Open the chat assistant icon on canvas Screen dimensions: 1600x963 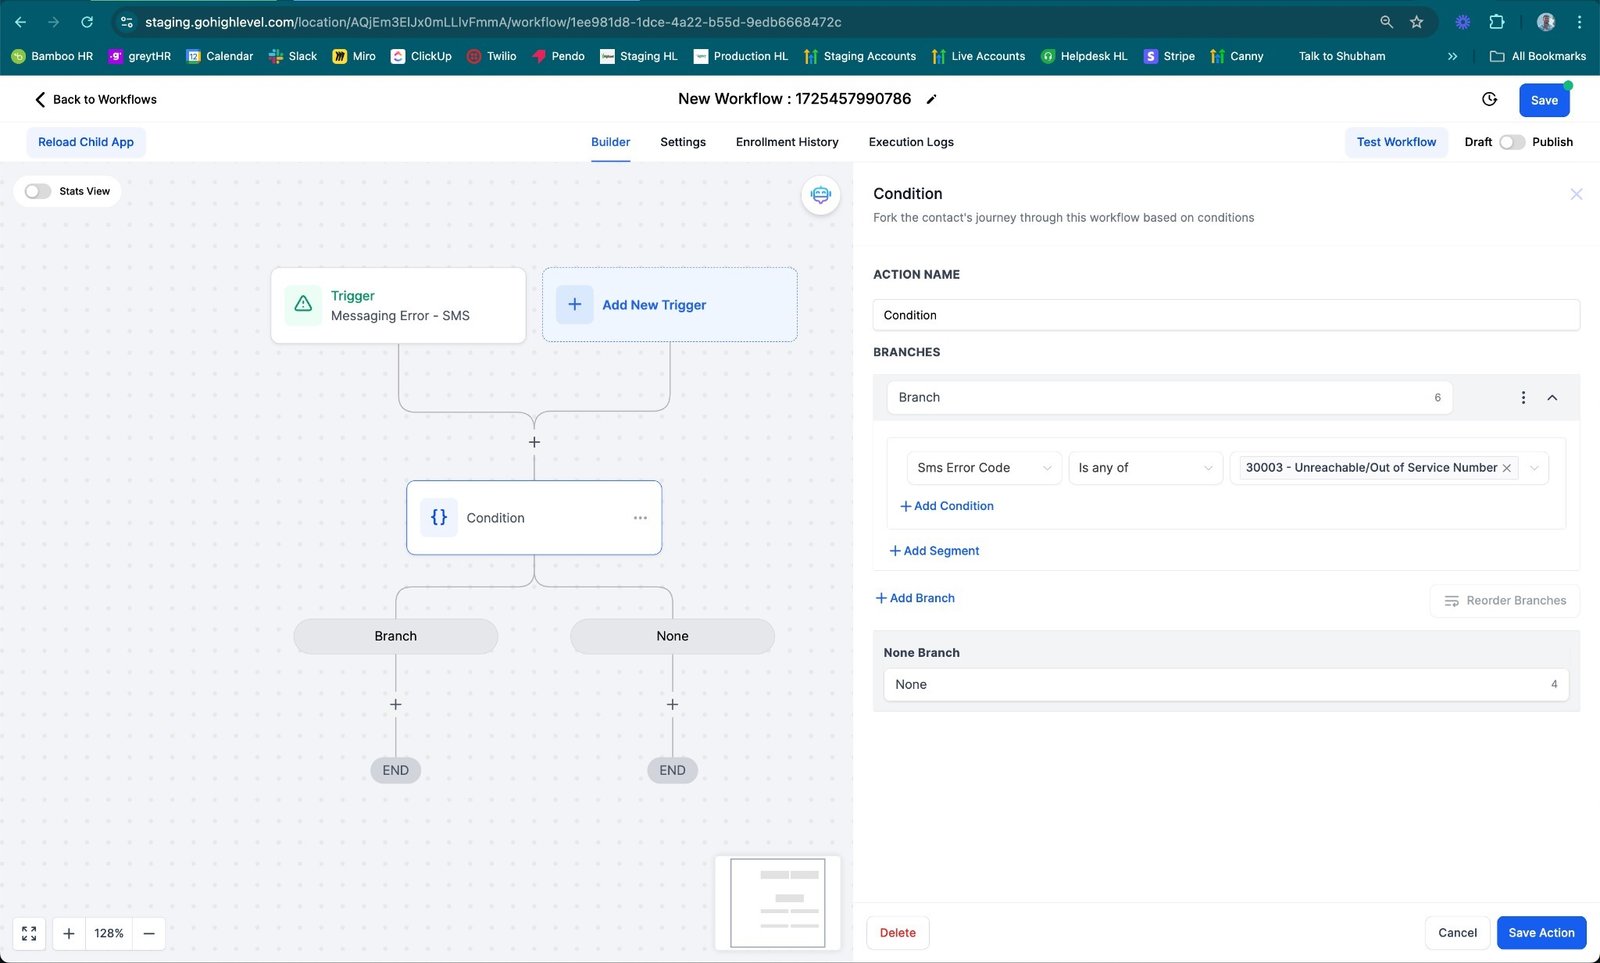tap(820, 195)
